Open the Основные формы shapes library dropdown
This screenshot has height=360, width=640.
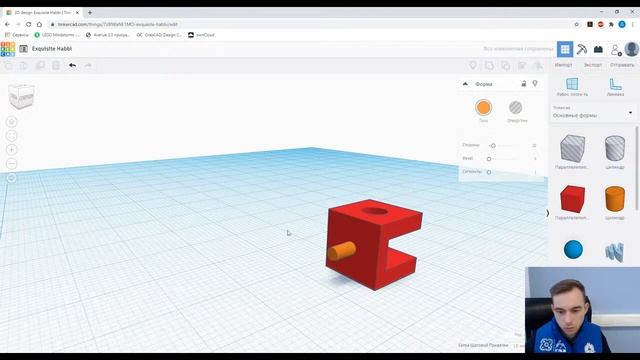[x=593, y=112]
